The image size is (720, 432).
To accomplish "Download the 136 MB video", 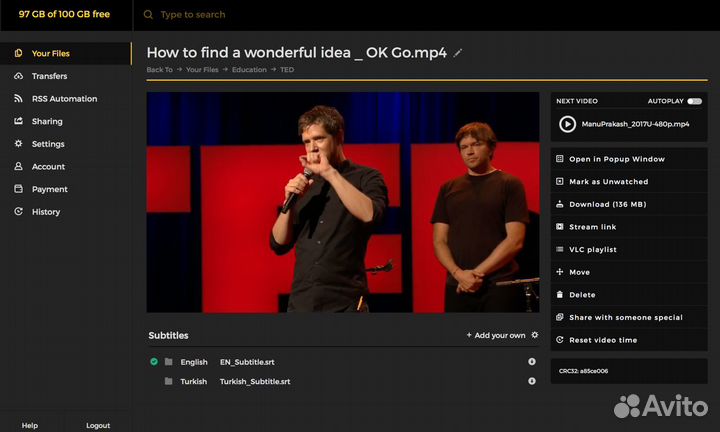I will 607,204.
